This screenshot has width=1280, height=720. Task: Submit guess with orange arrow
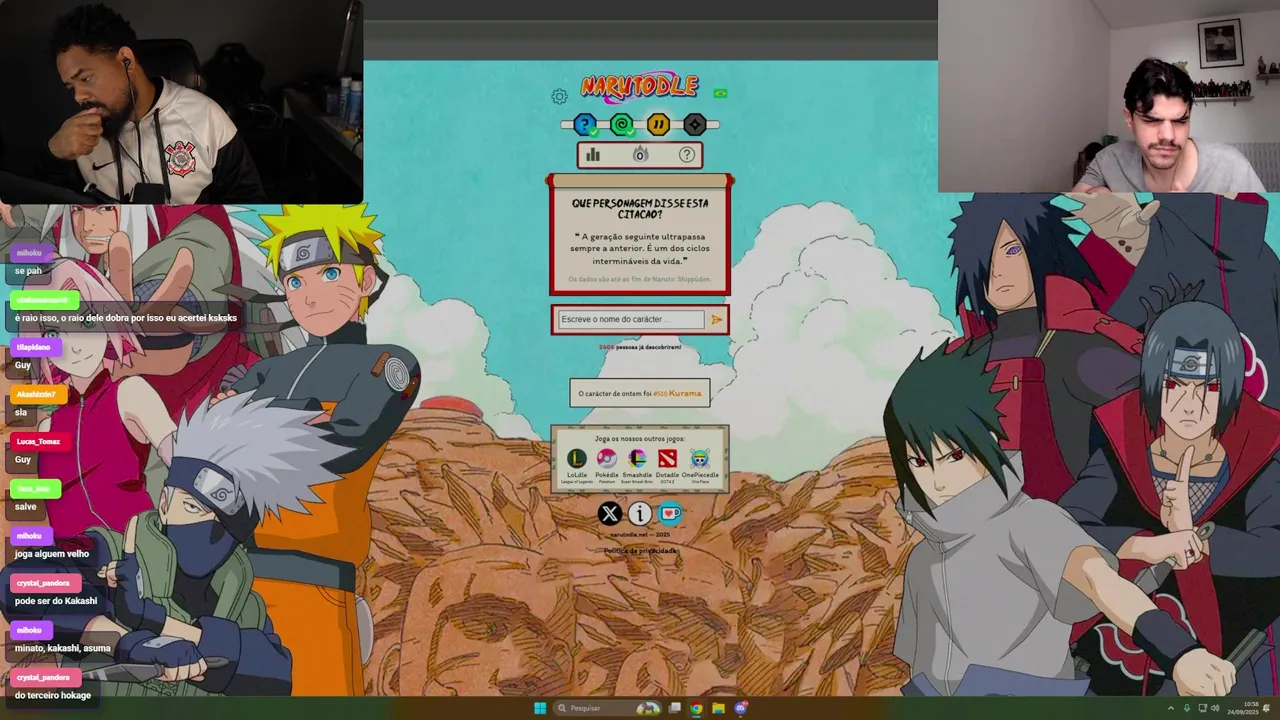tap(716, 319)
